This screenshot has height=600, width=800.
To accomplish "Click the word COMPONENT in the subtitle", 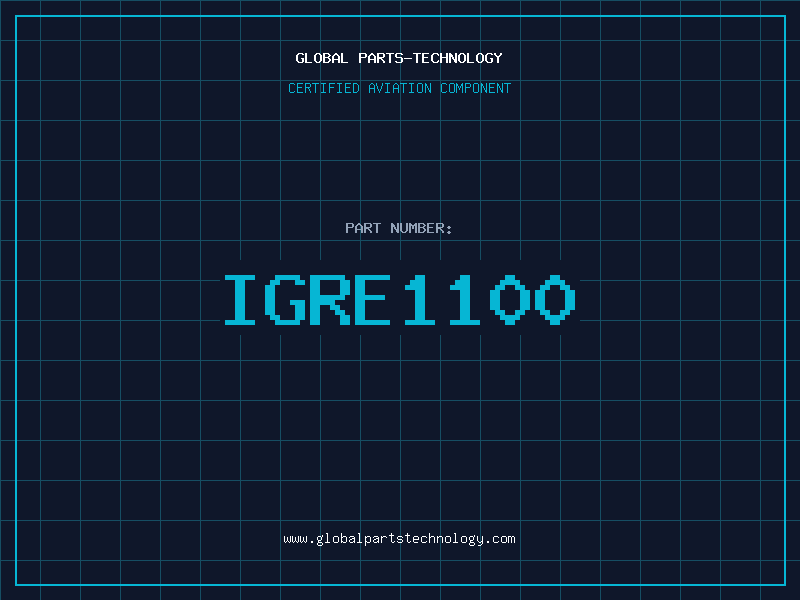I will 476,88.
